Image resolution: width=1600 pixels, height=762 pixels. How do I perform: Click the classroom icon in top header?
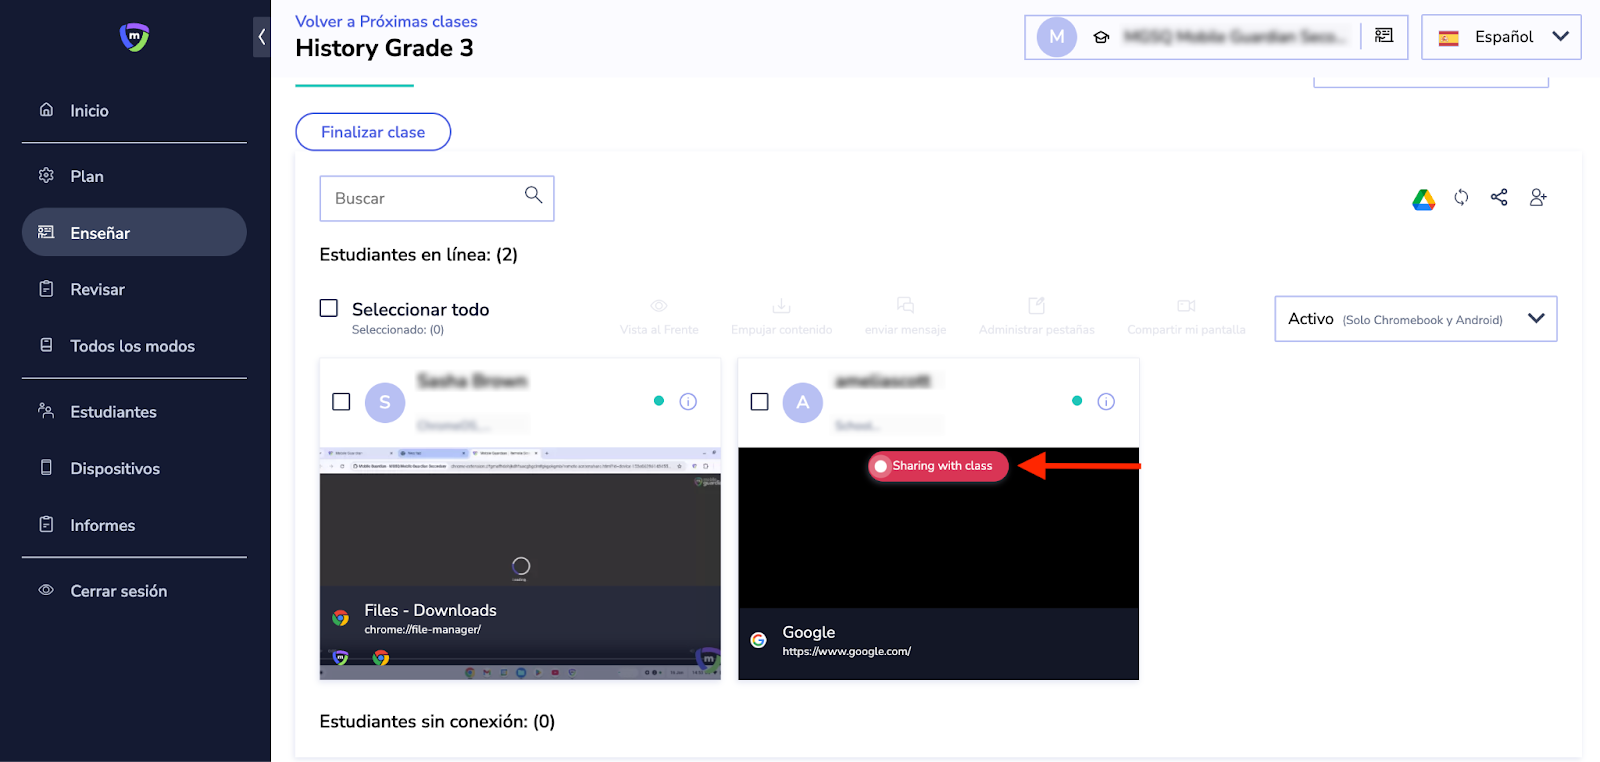(x=1384, y=36)
